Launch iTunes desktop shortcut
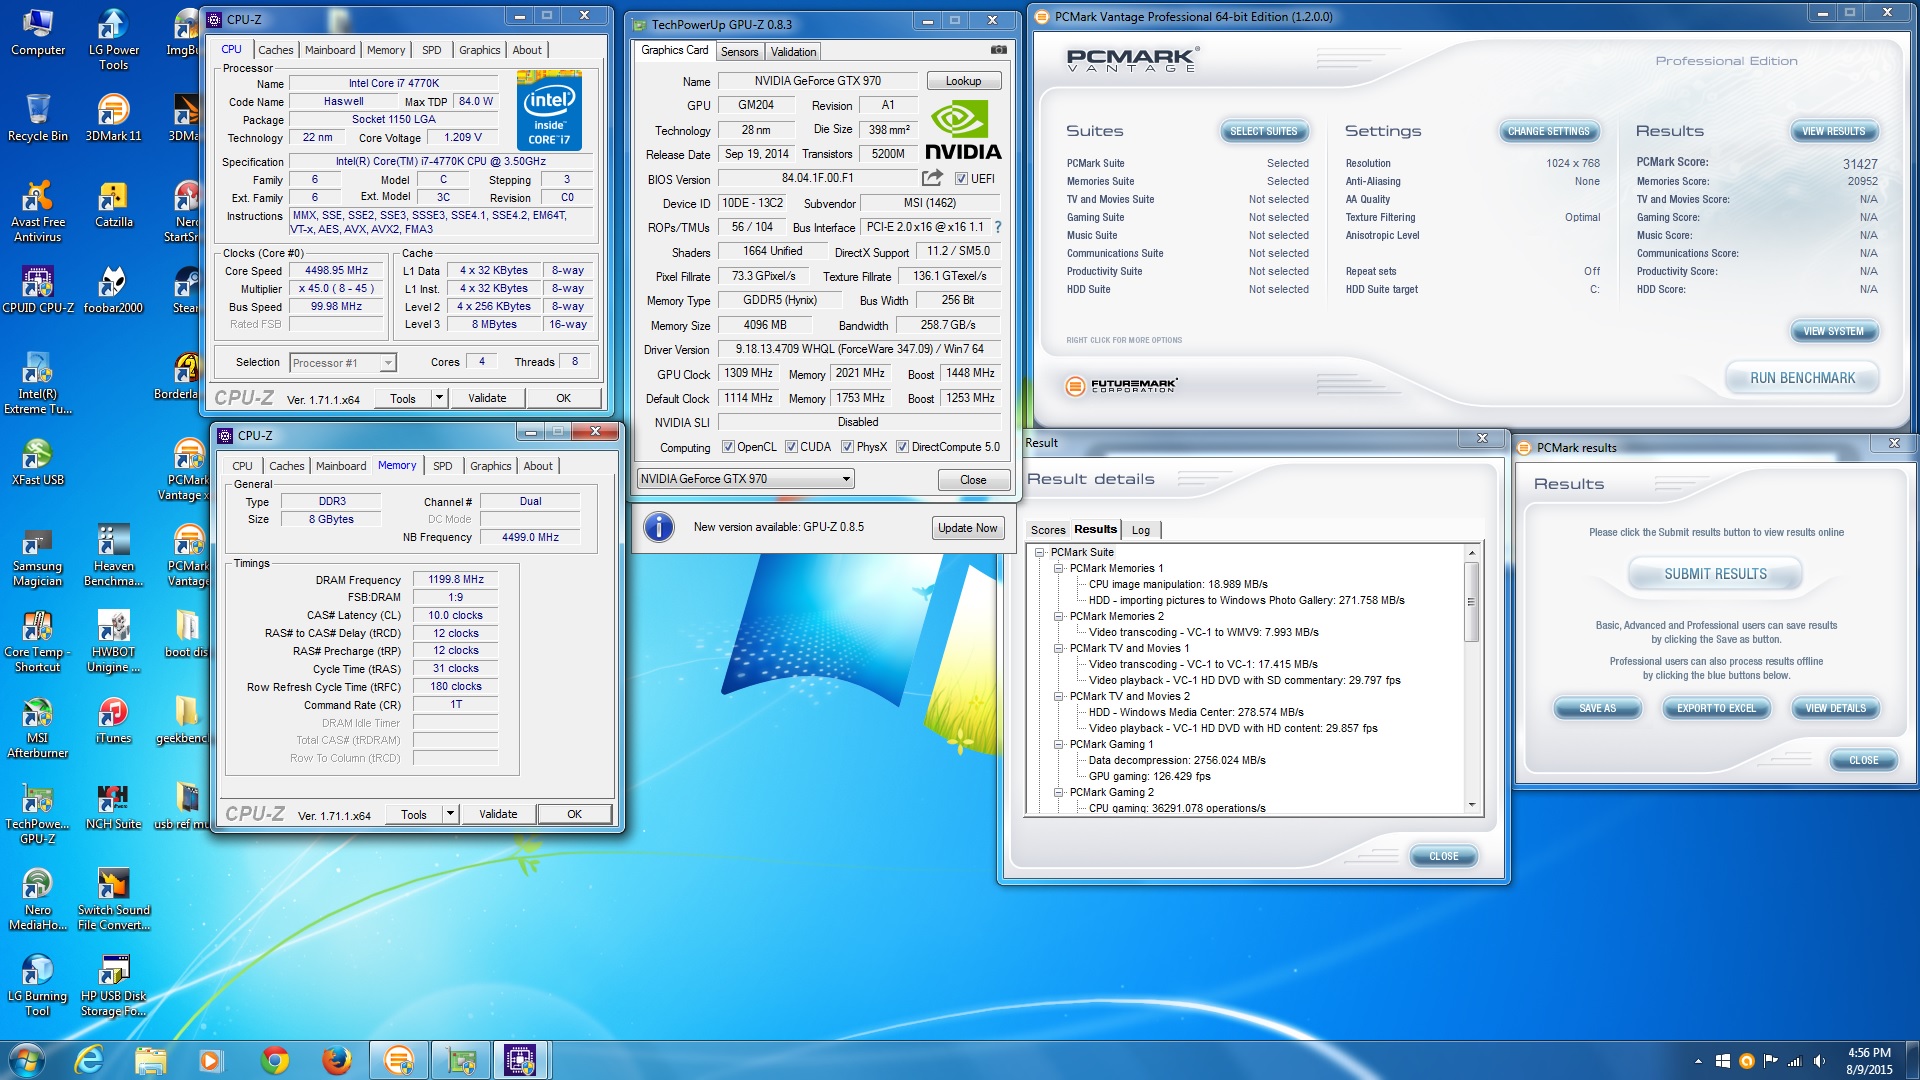Image resolution: width=1920 pixels, height=1080 pixels. click(x=113, y=720)
